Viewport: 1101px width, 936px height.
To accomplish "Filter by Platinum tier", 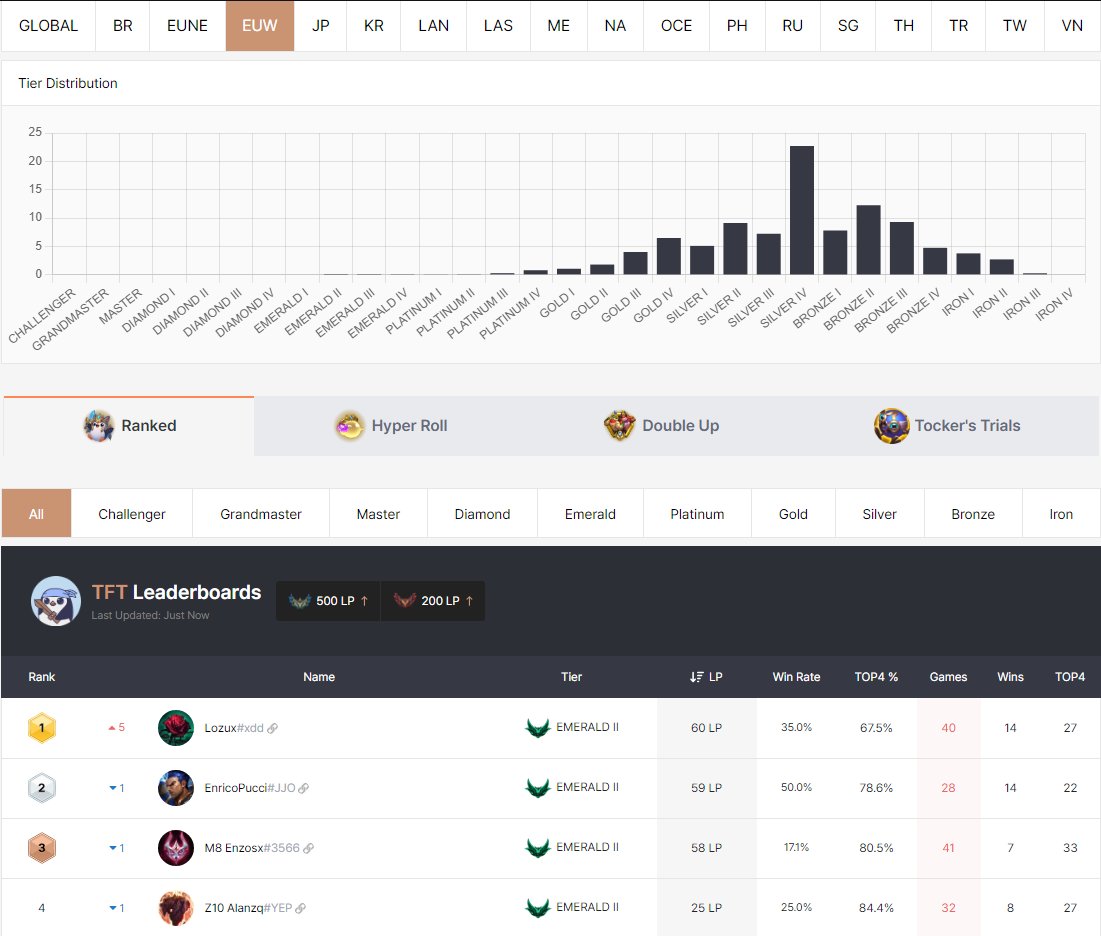I will coord(697,514).
